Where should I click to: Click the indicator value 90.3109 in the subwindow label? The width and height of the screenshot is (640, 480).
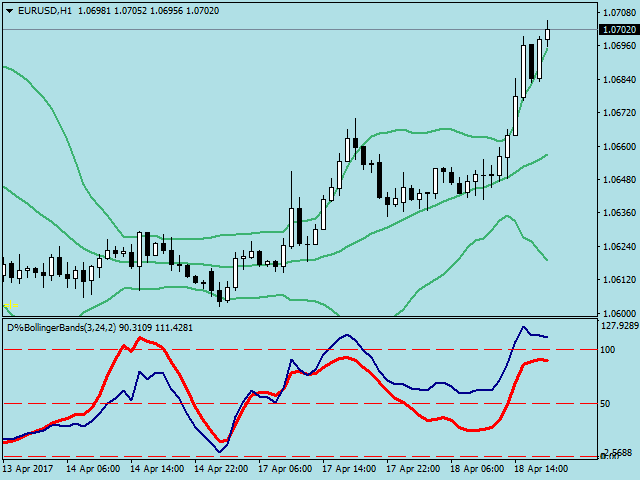click(136, 328)
